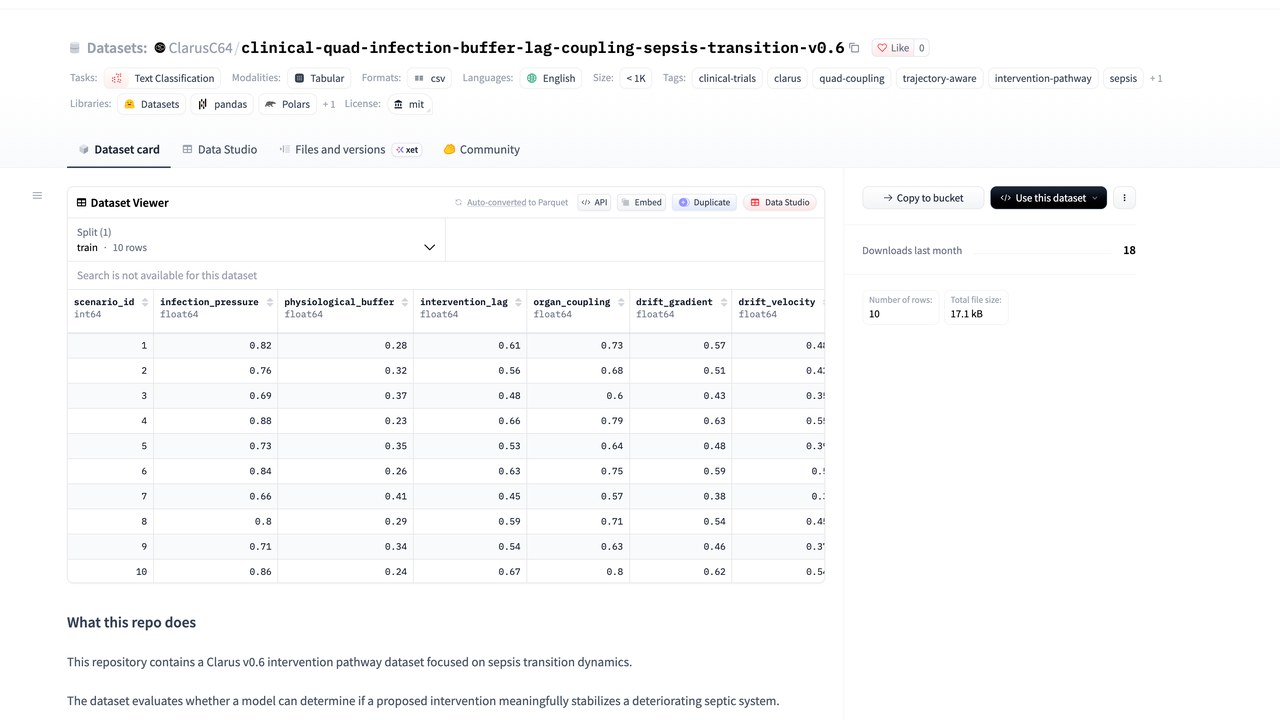Copy the dataset name with the copy icon
Viewport: 1280px width, 720px height.
854,48
